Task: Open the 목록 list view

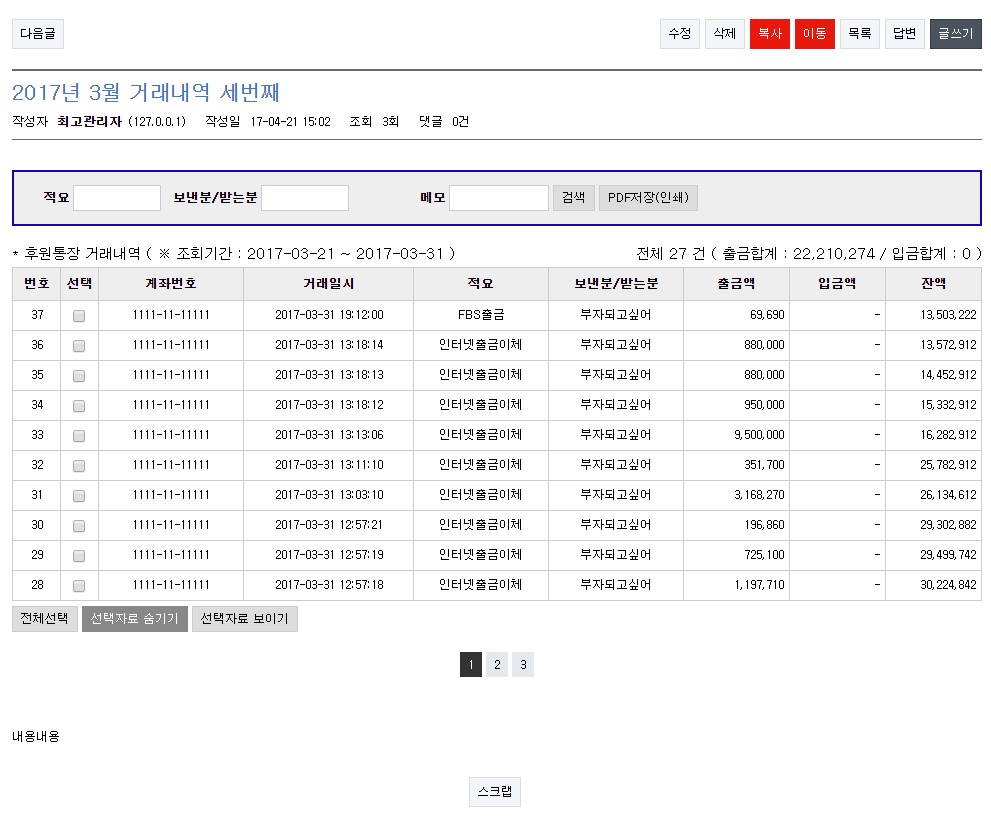Action: point(859,34)
